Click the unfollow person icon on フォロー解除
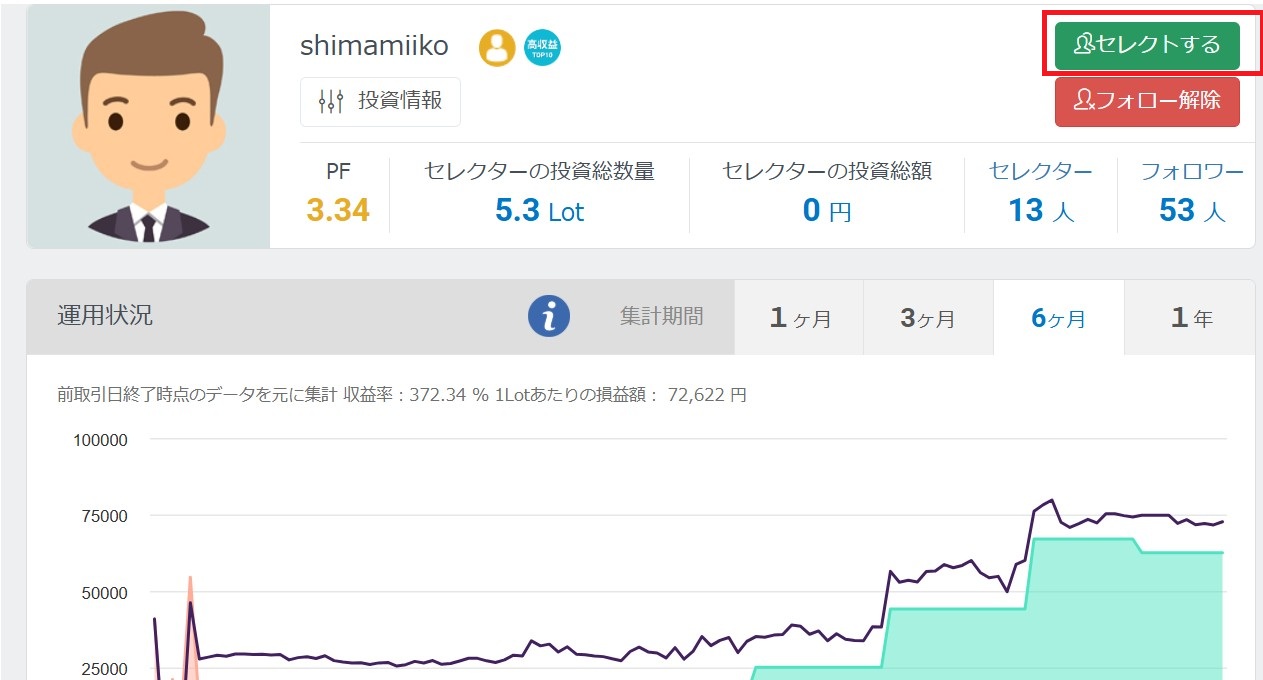The image size is (1263, 680). (x=1084, y=101)
